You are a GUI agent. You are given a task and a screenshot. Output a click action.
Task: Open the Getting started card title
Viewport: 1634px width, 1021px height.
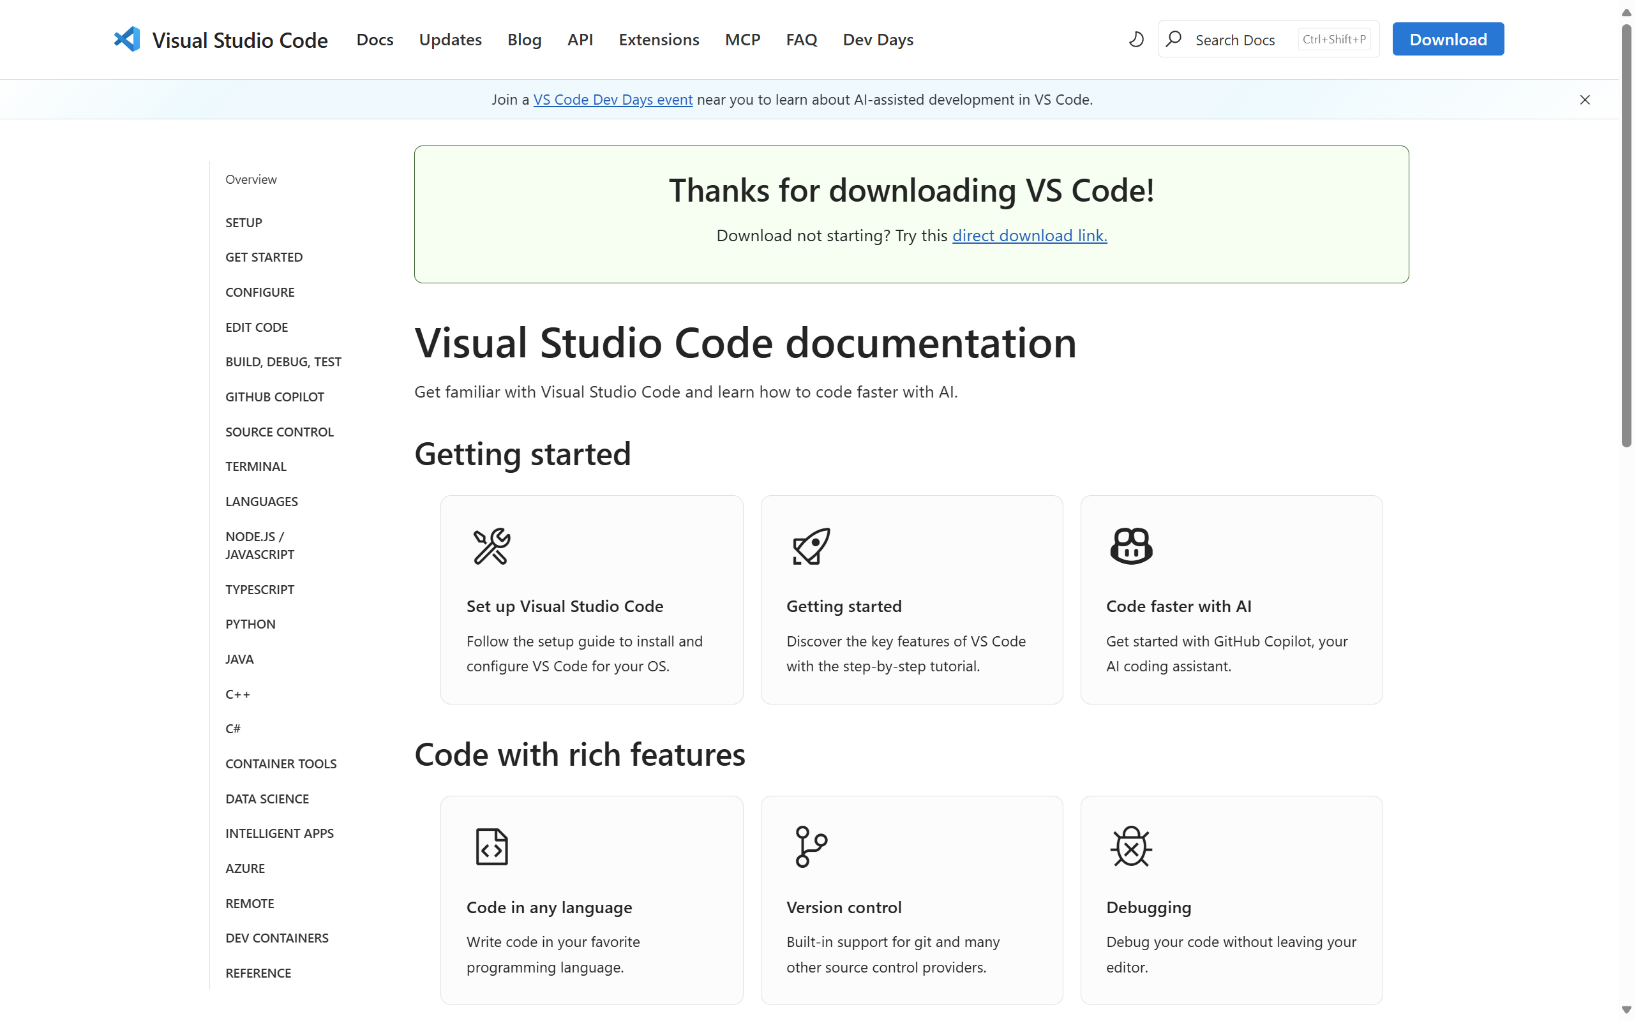[844, 607]
